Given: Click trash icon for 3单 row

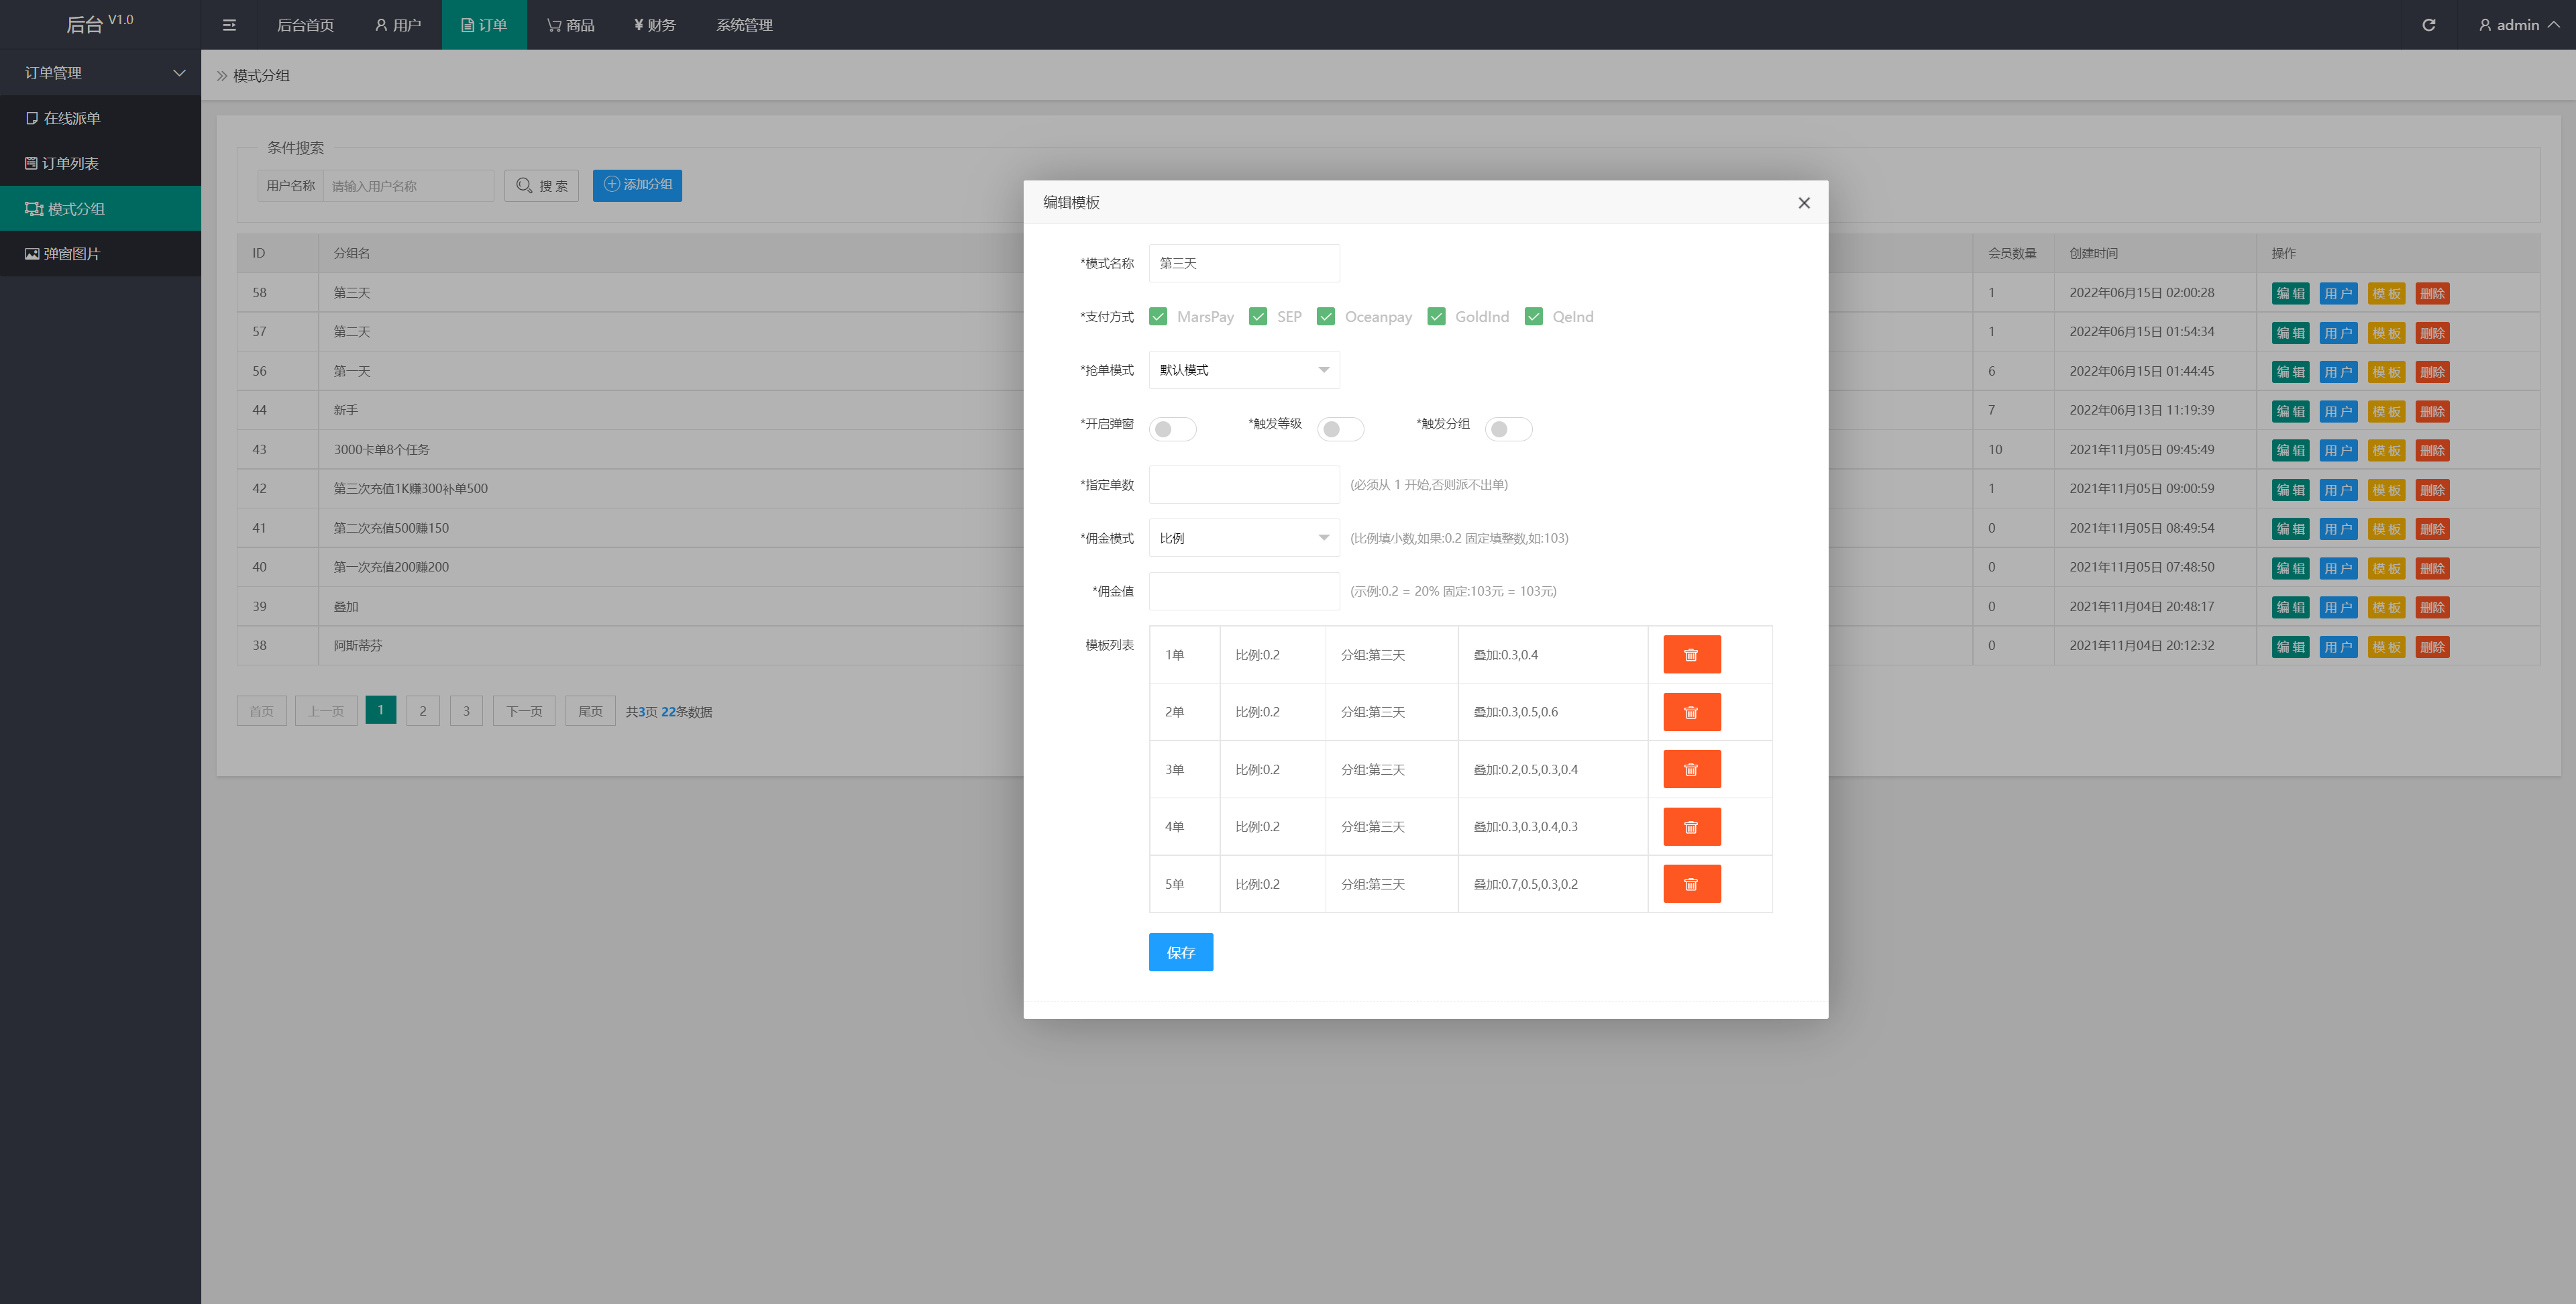Looking at the screenshot, I should click(1691, 770).
